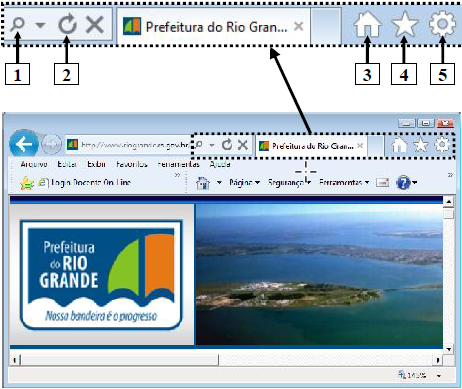Open the Ferramentas dropdown on the command bar
The image size is (462, 389).
[344, 182]
